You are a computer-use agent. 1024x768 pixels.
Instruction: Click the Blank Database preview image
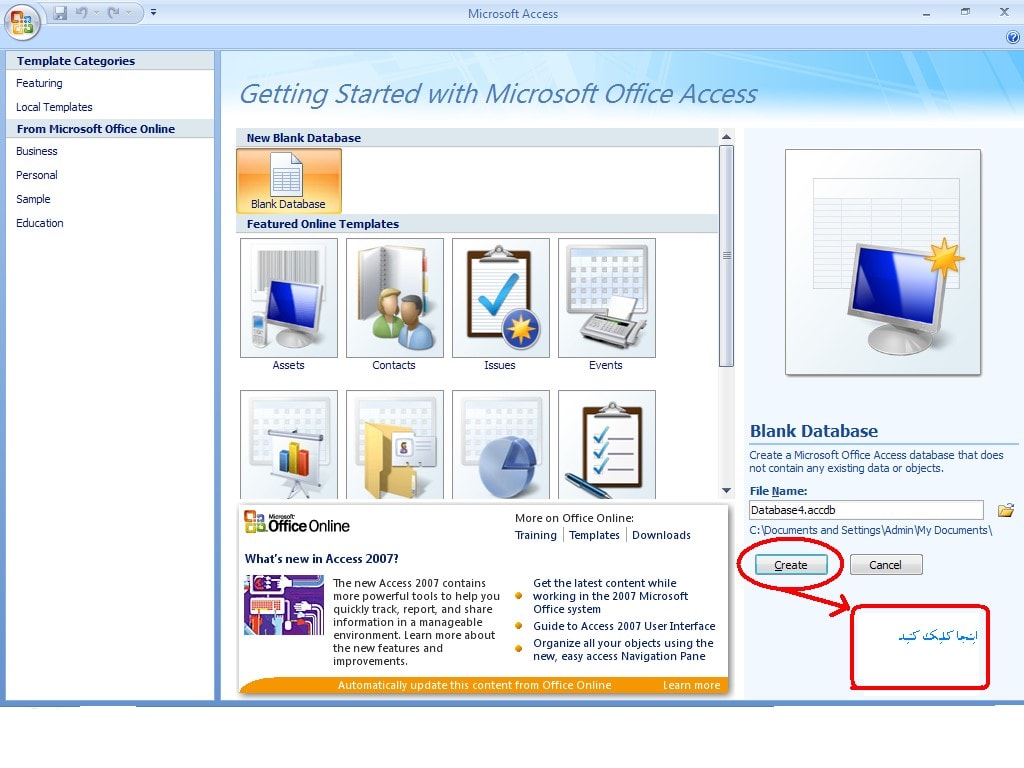pos(882,262)
